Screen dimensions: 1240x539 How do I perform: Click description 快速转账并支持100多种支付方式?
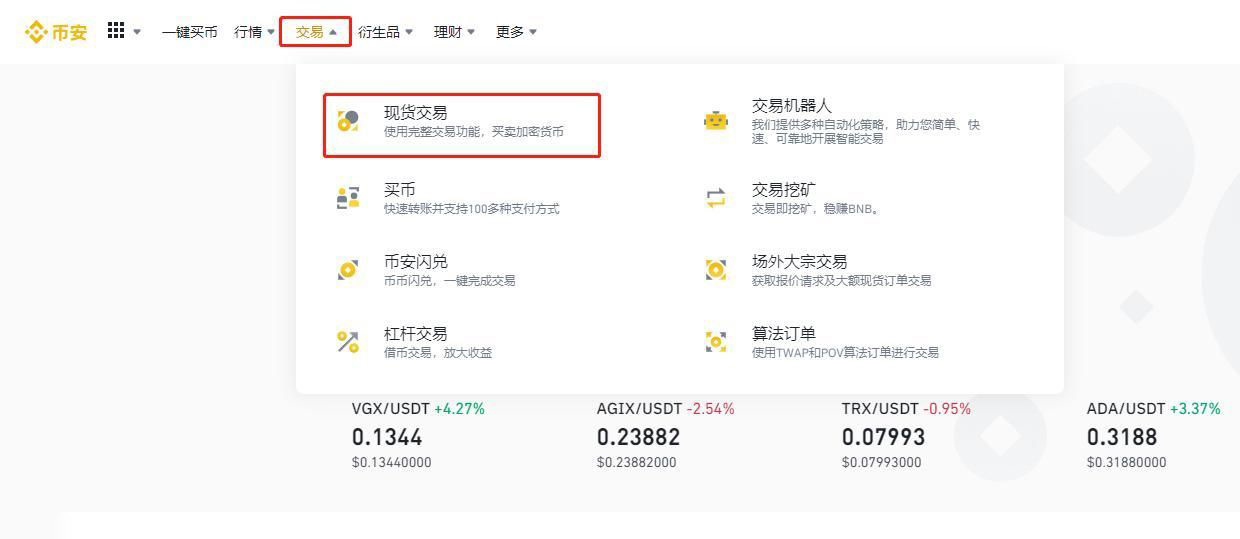[x=472, y=209]
